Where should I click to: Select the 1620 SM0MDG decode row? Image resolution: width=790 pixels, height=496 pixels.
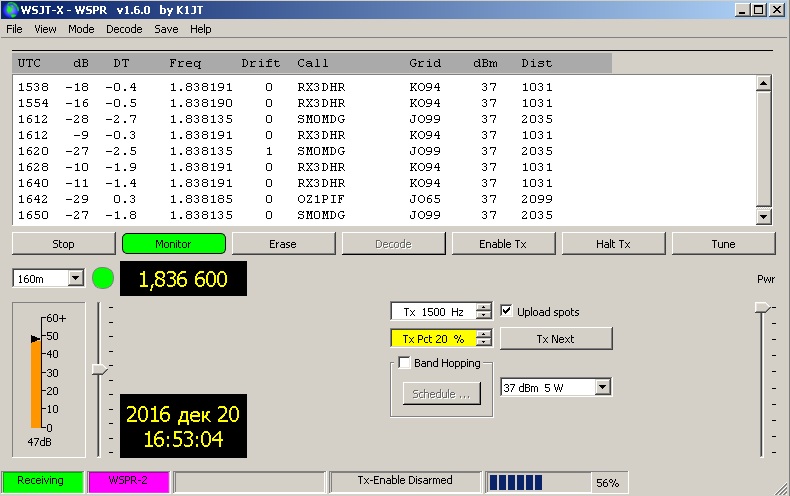coord(285,151)
